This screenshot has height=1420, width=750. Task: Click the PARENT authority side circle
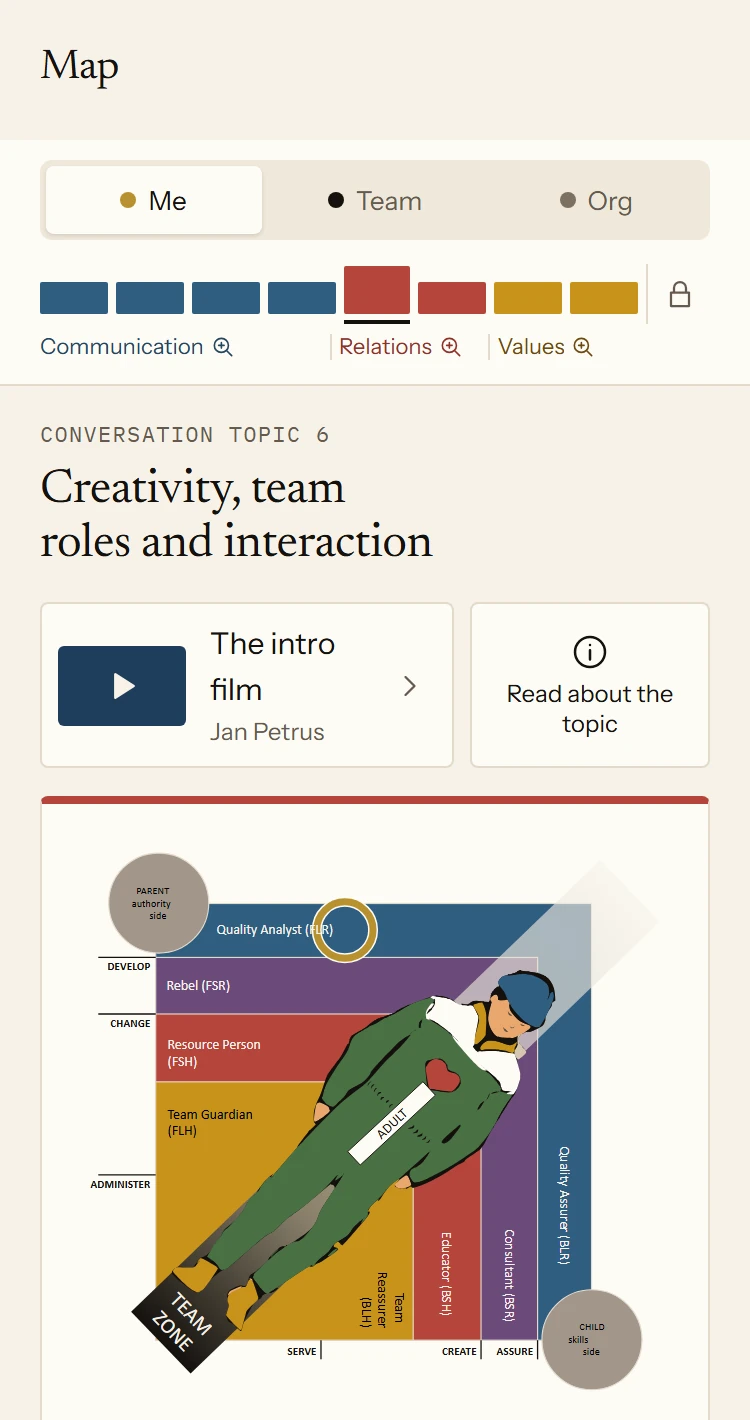tap(158, 903)
